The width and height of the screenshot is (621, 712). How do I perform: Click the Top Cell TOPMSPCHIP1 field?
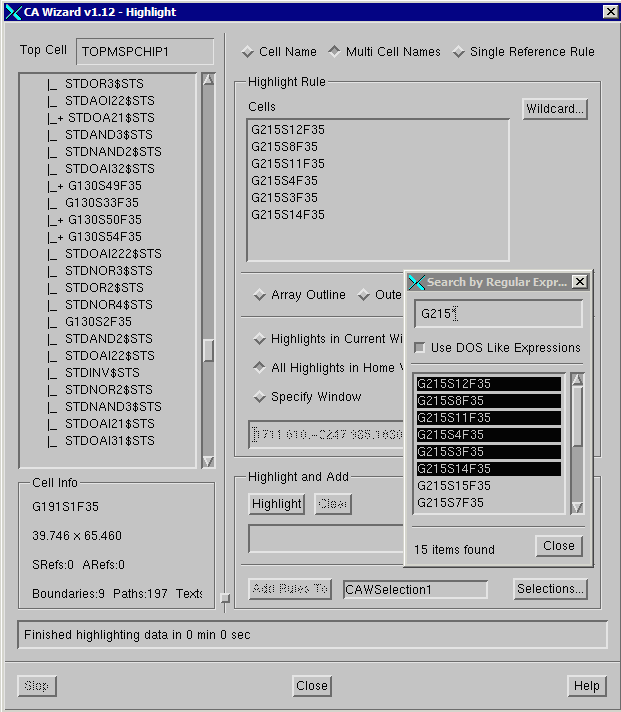[145, 51]
